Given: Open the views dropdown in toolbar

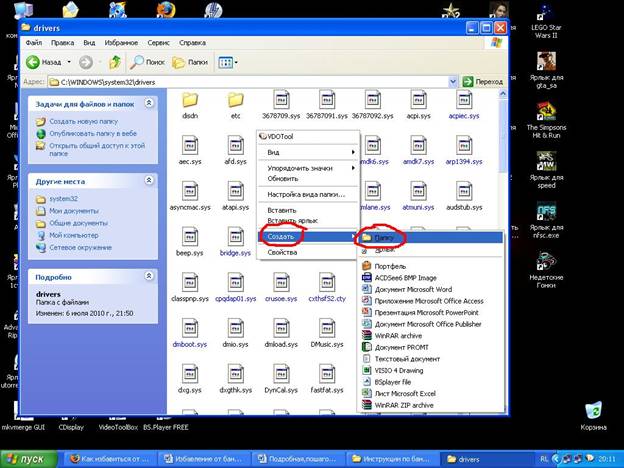Looking at the screenshot, I should pyautogui.click(x=228, y=62).
